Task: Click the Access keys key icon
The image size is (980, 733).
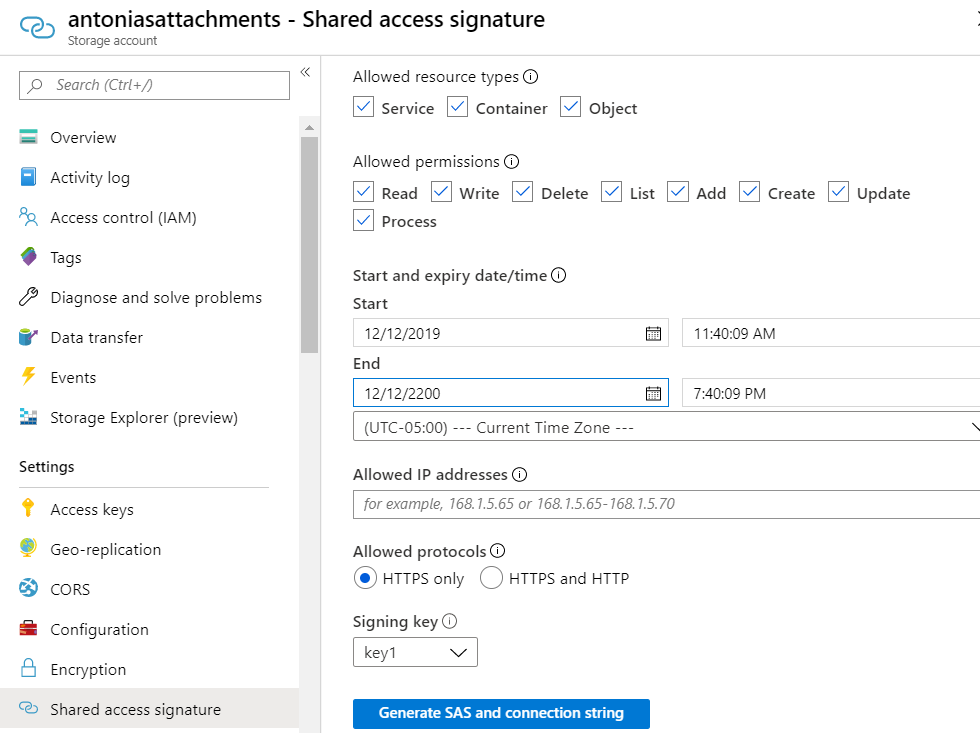Action: (28, 508)
